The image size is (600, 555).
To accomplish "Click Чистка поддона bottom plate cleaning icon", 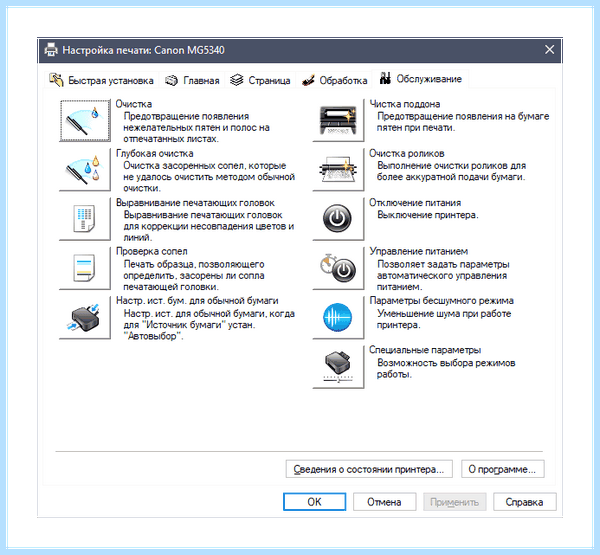I will (x=338, y=121).
